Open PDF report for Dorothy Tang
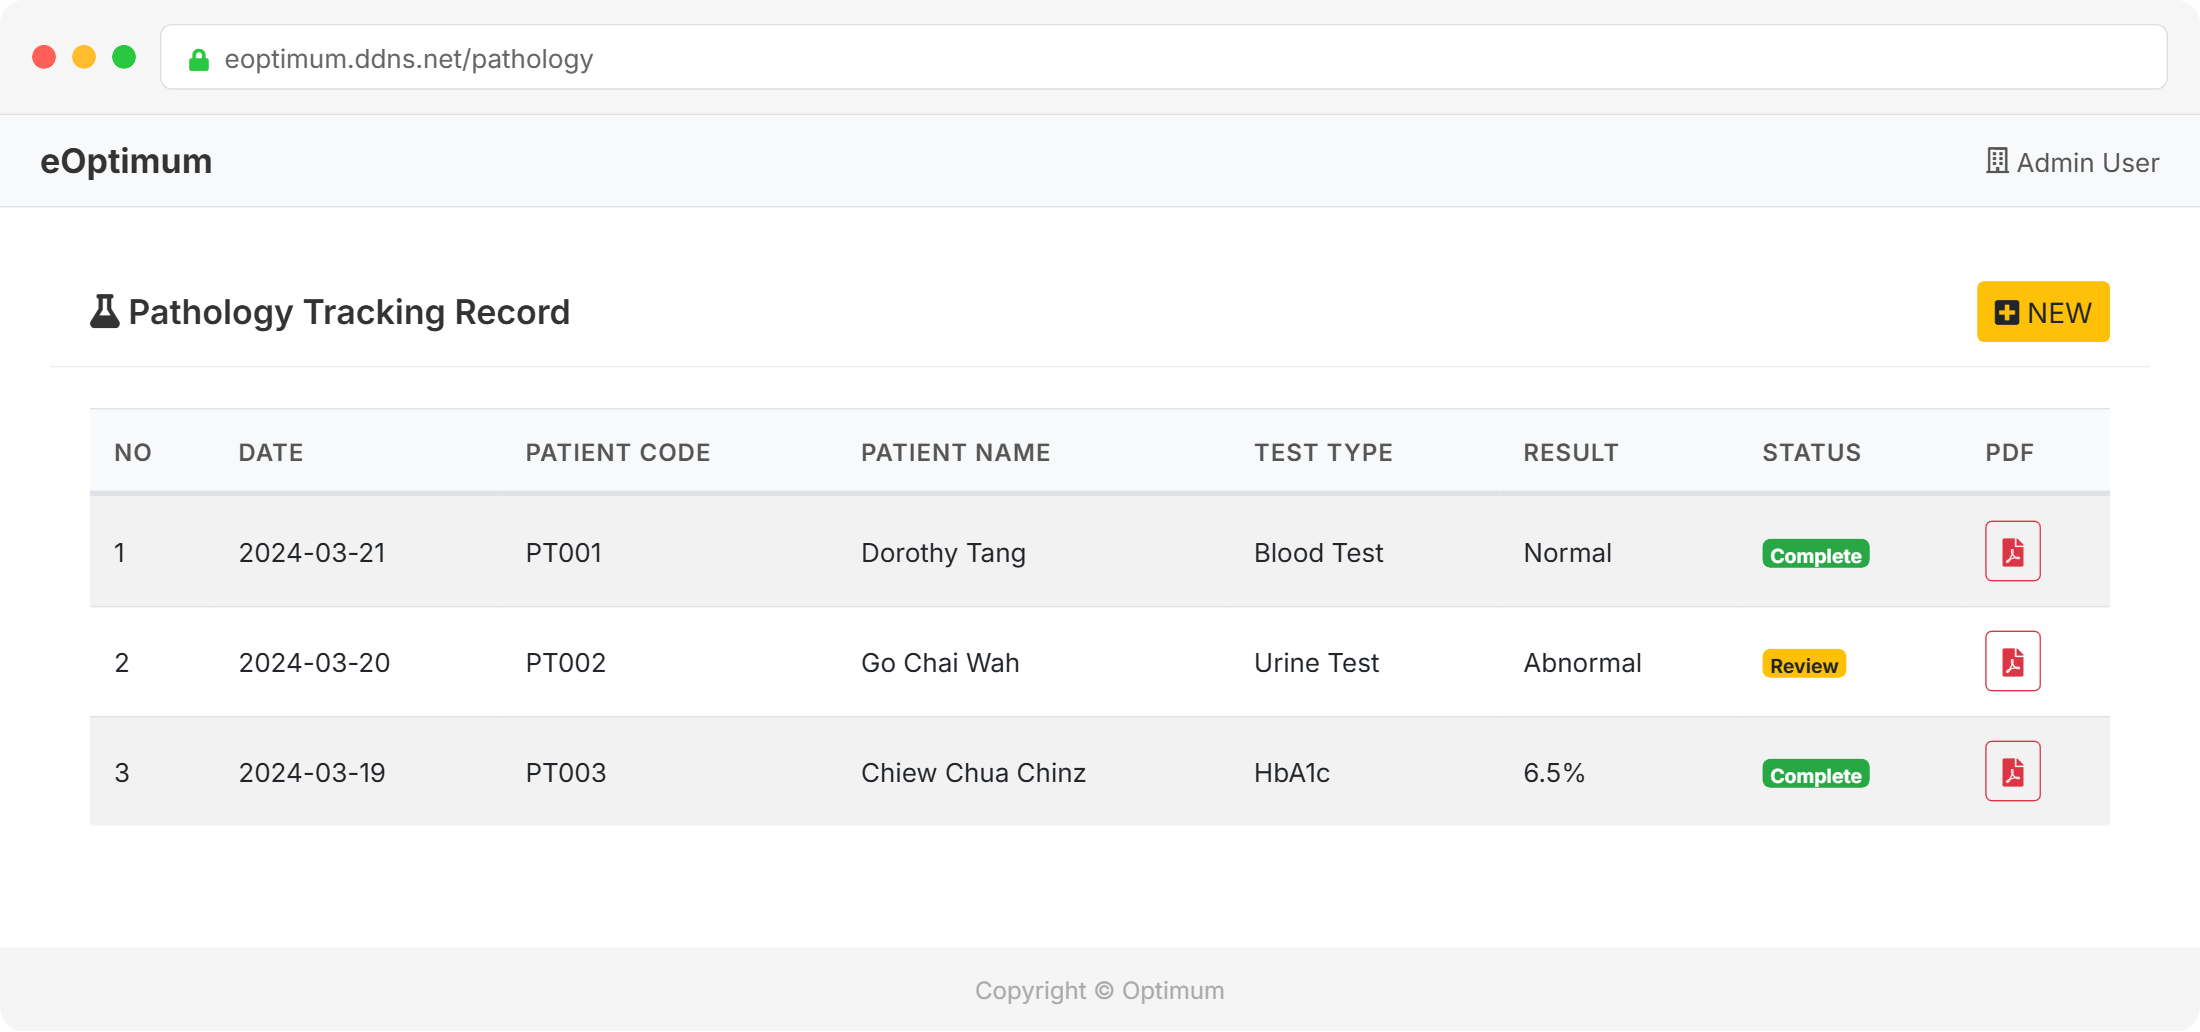The image size is (2200, 1032). pyautogui.click(x=2012, y=551)
